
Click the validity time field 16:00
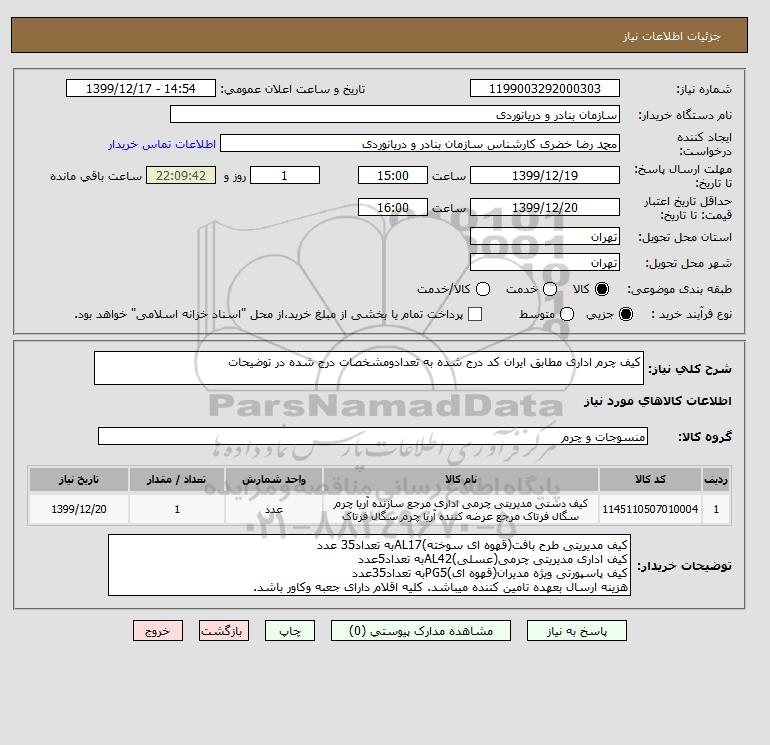coord(393,207)
